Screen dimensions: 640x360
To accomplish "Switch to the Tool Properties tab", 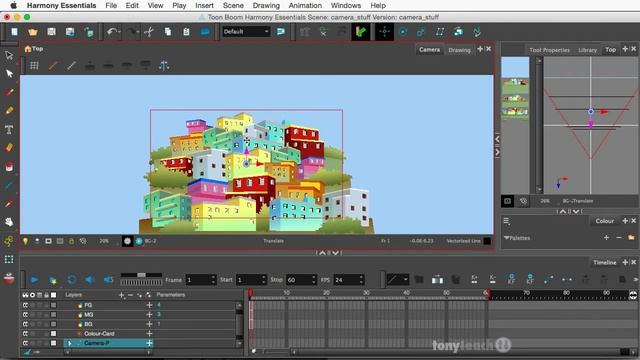I will tap(549, 50).
